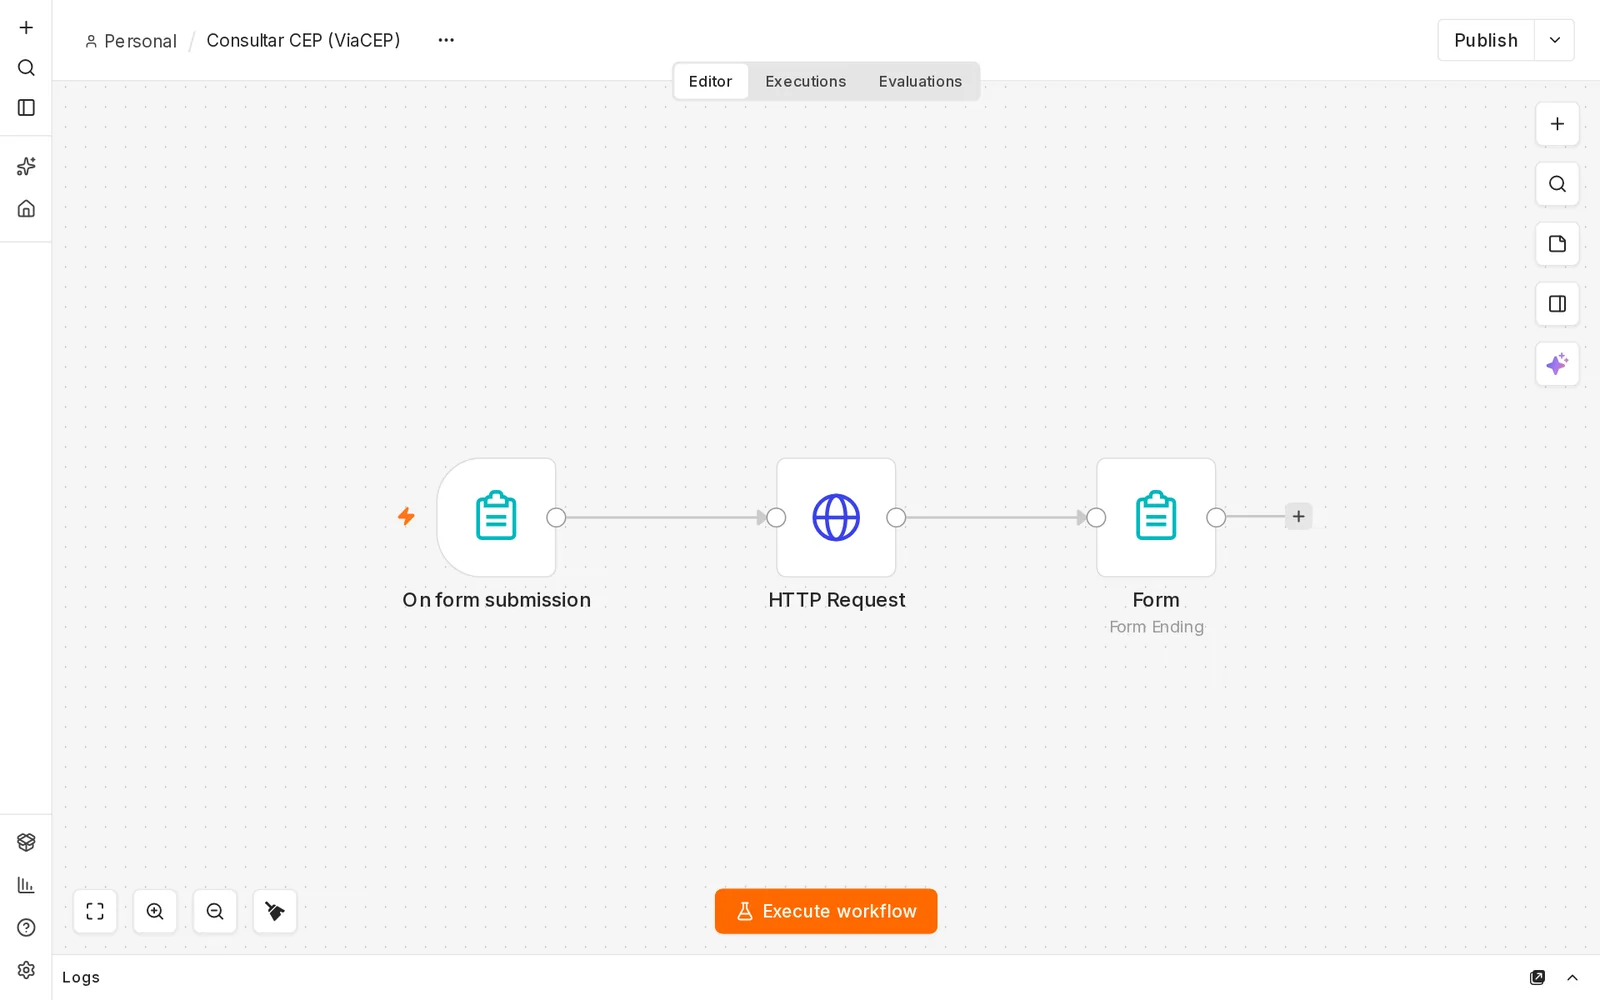Select the HTTP Request globe node

tap(836, 517)
